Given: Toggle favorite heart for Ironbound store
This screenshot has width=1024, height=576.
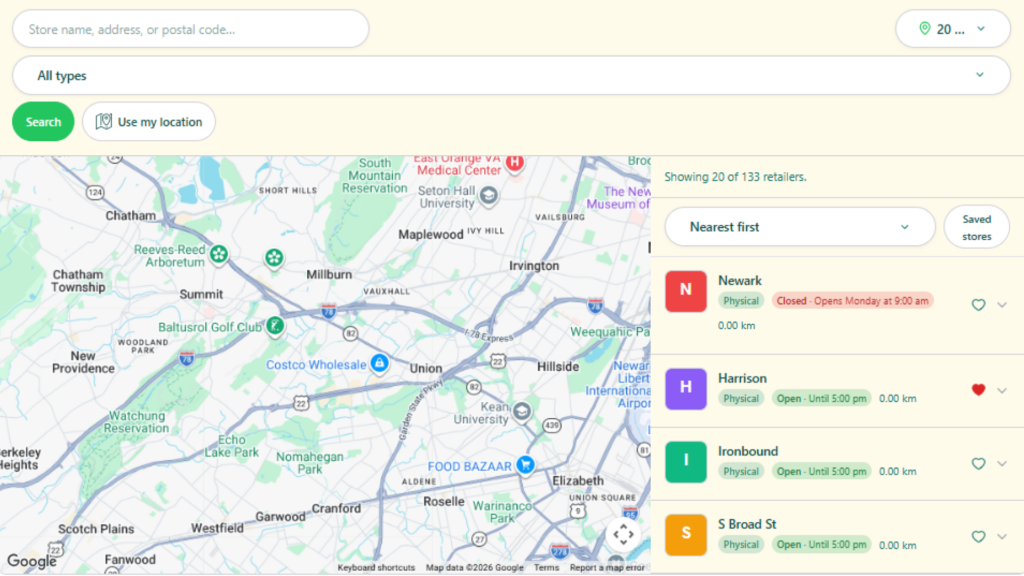Looking at the screenshot, I should (978, 463).
